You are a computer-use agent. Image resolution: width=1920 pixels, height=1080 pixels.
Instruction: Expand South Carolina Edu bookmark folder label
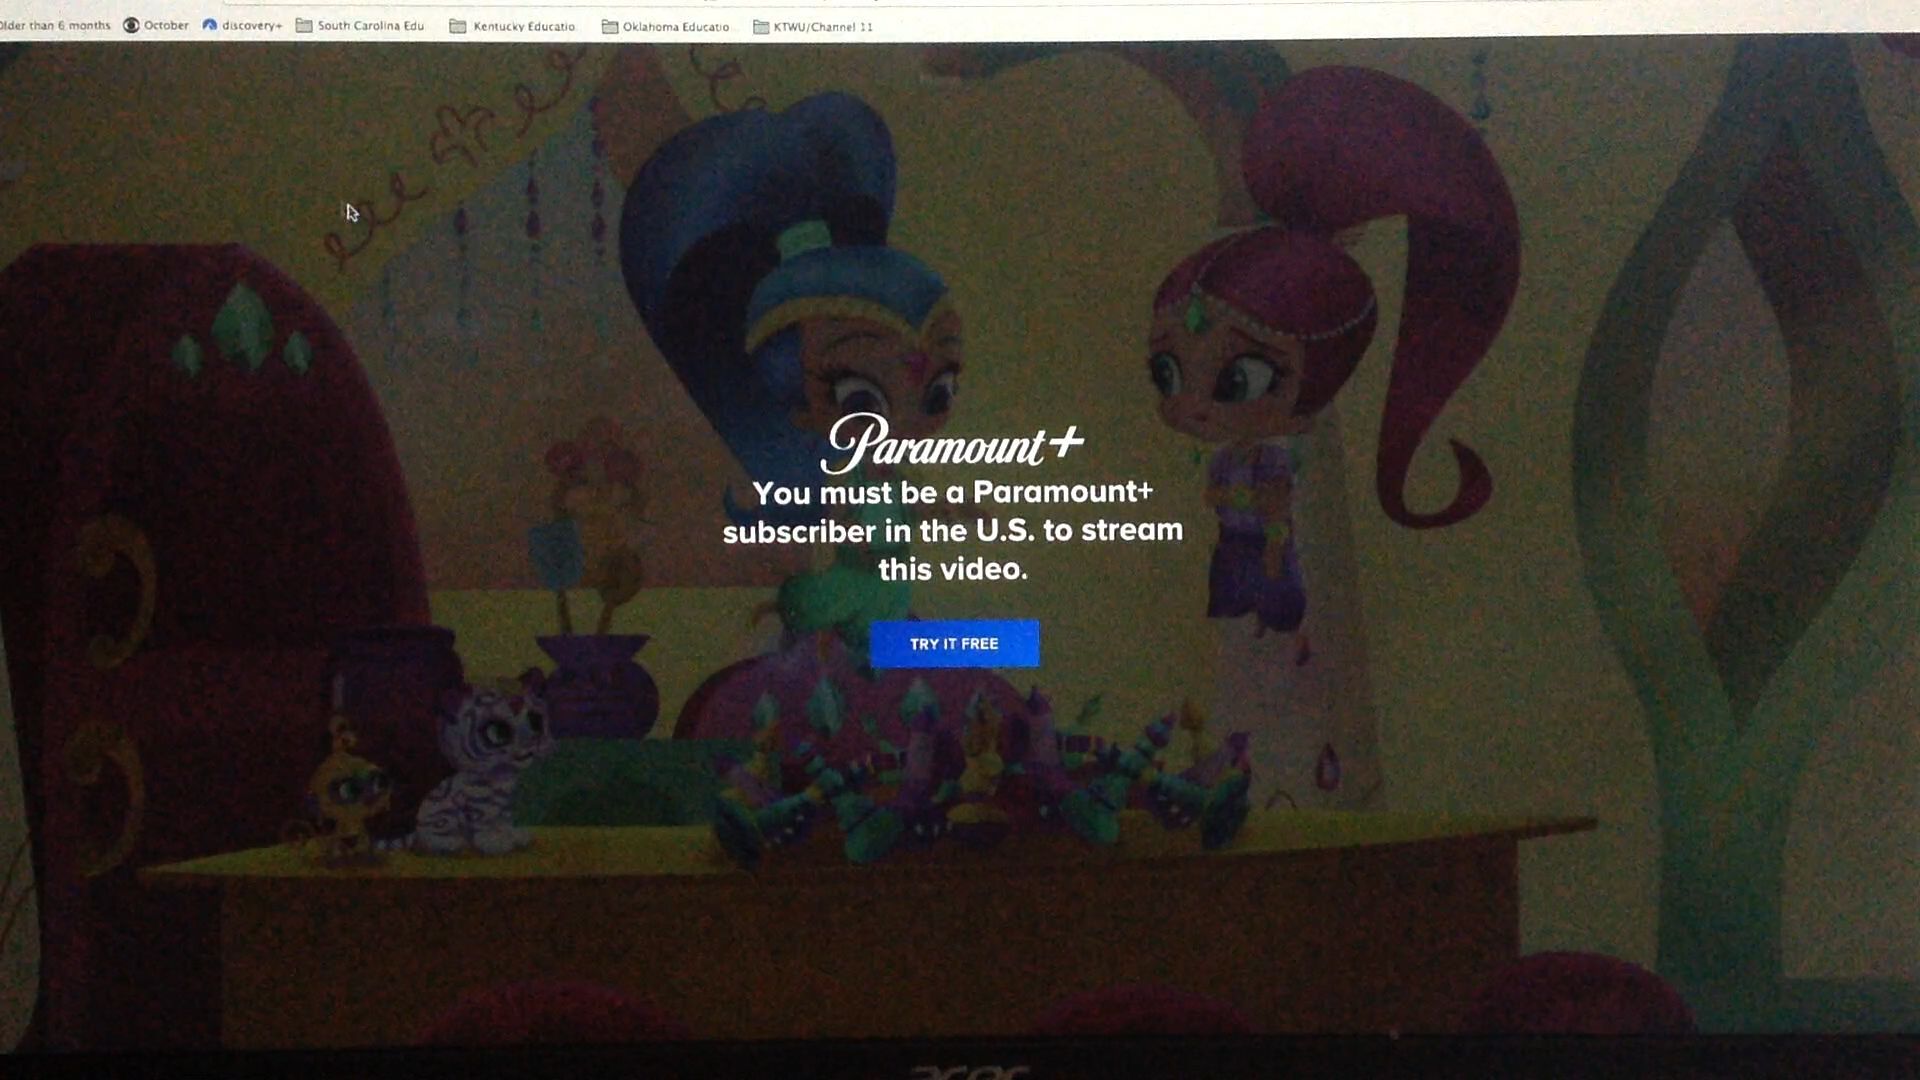(370, 26)
